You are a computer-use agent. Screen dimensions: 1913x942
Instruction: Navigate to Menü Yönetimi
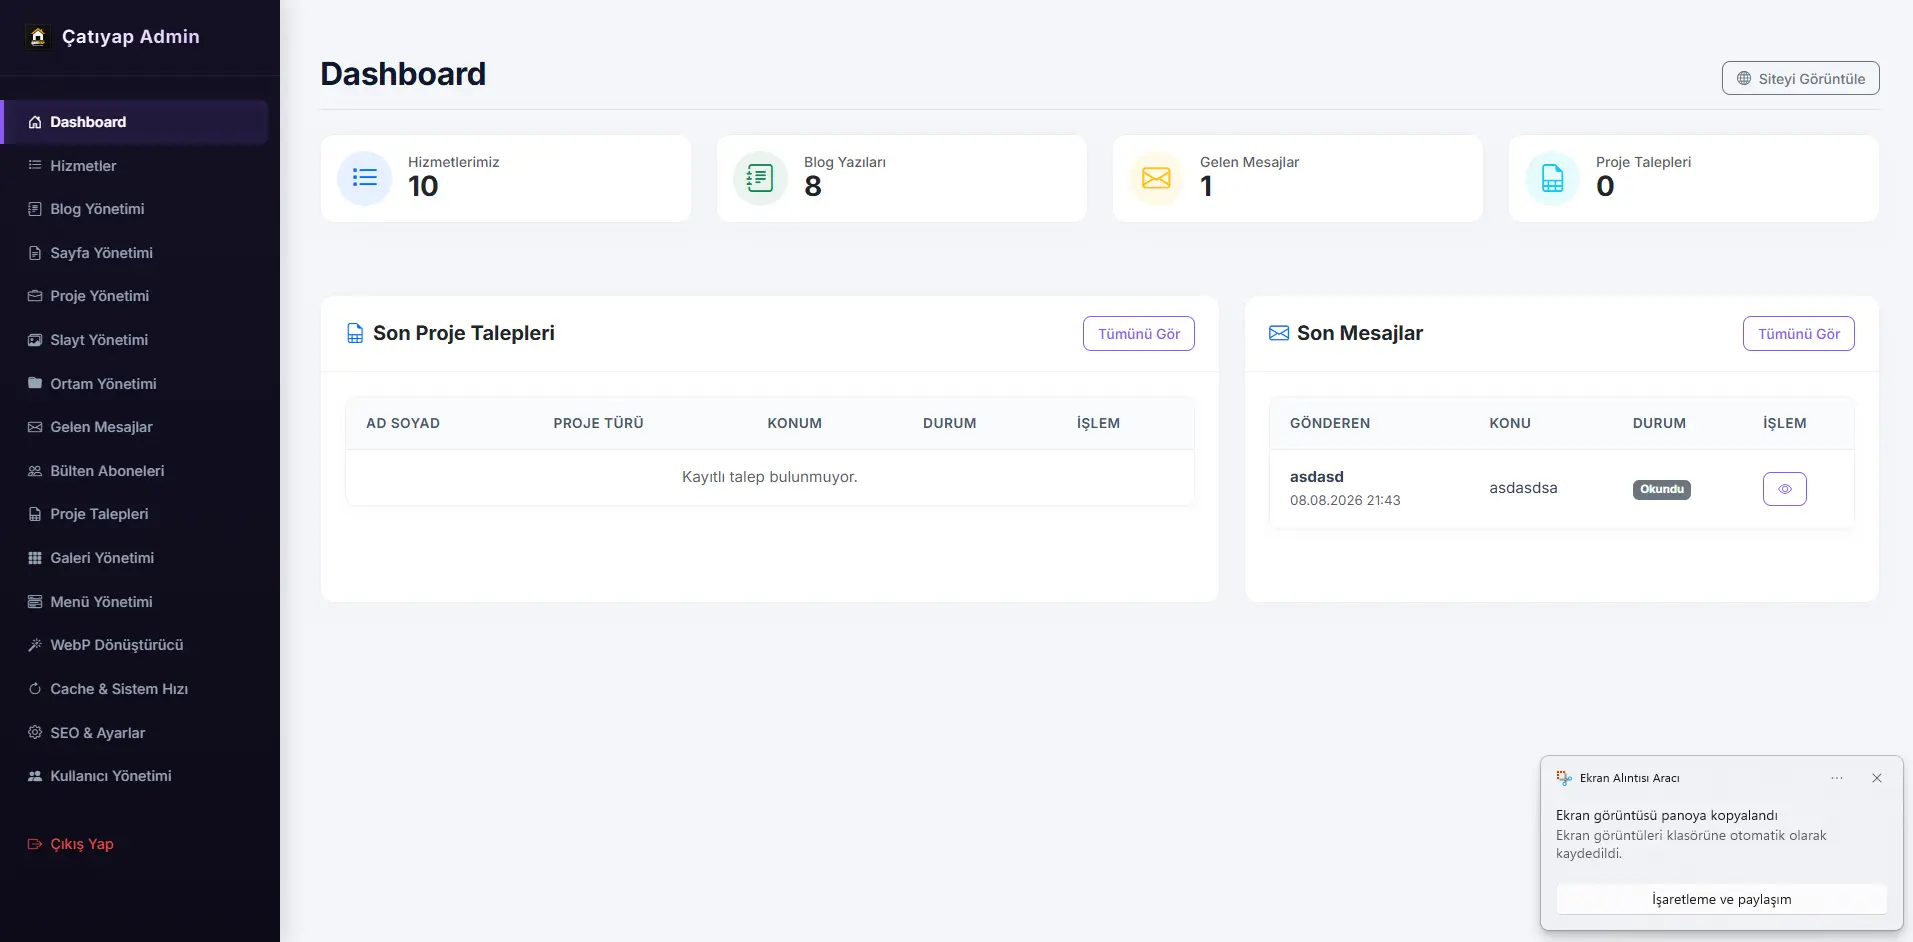[136, 602]
